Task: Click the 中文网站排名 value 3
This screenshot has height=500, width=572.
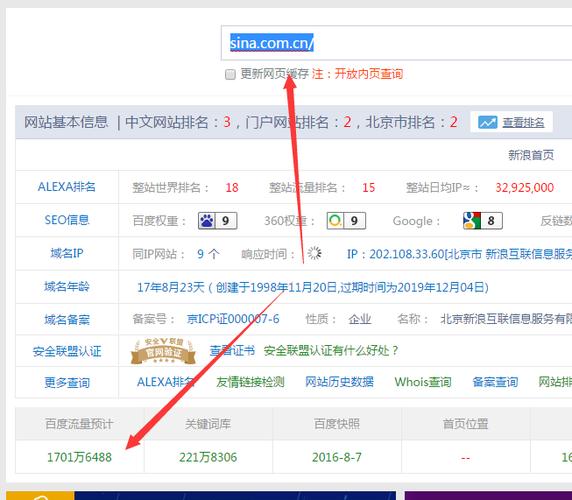Action: point(227,122)
